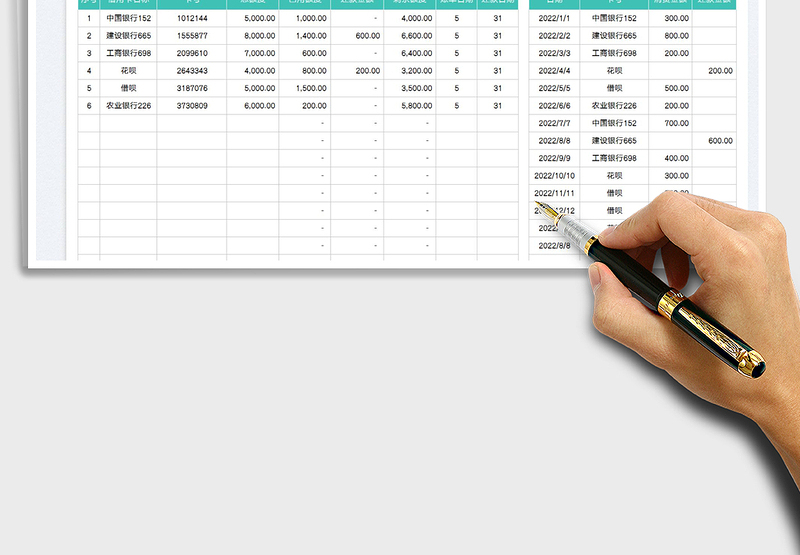Screen dimensions: 800x555
Task: Click the 2022/1/1 date cell
Action: click(554, 18)
